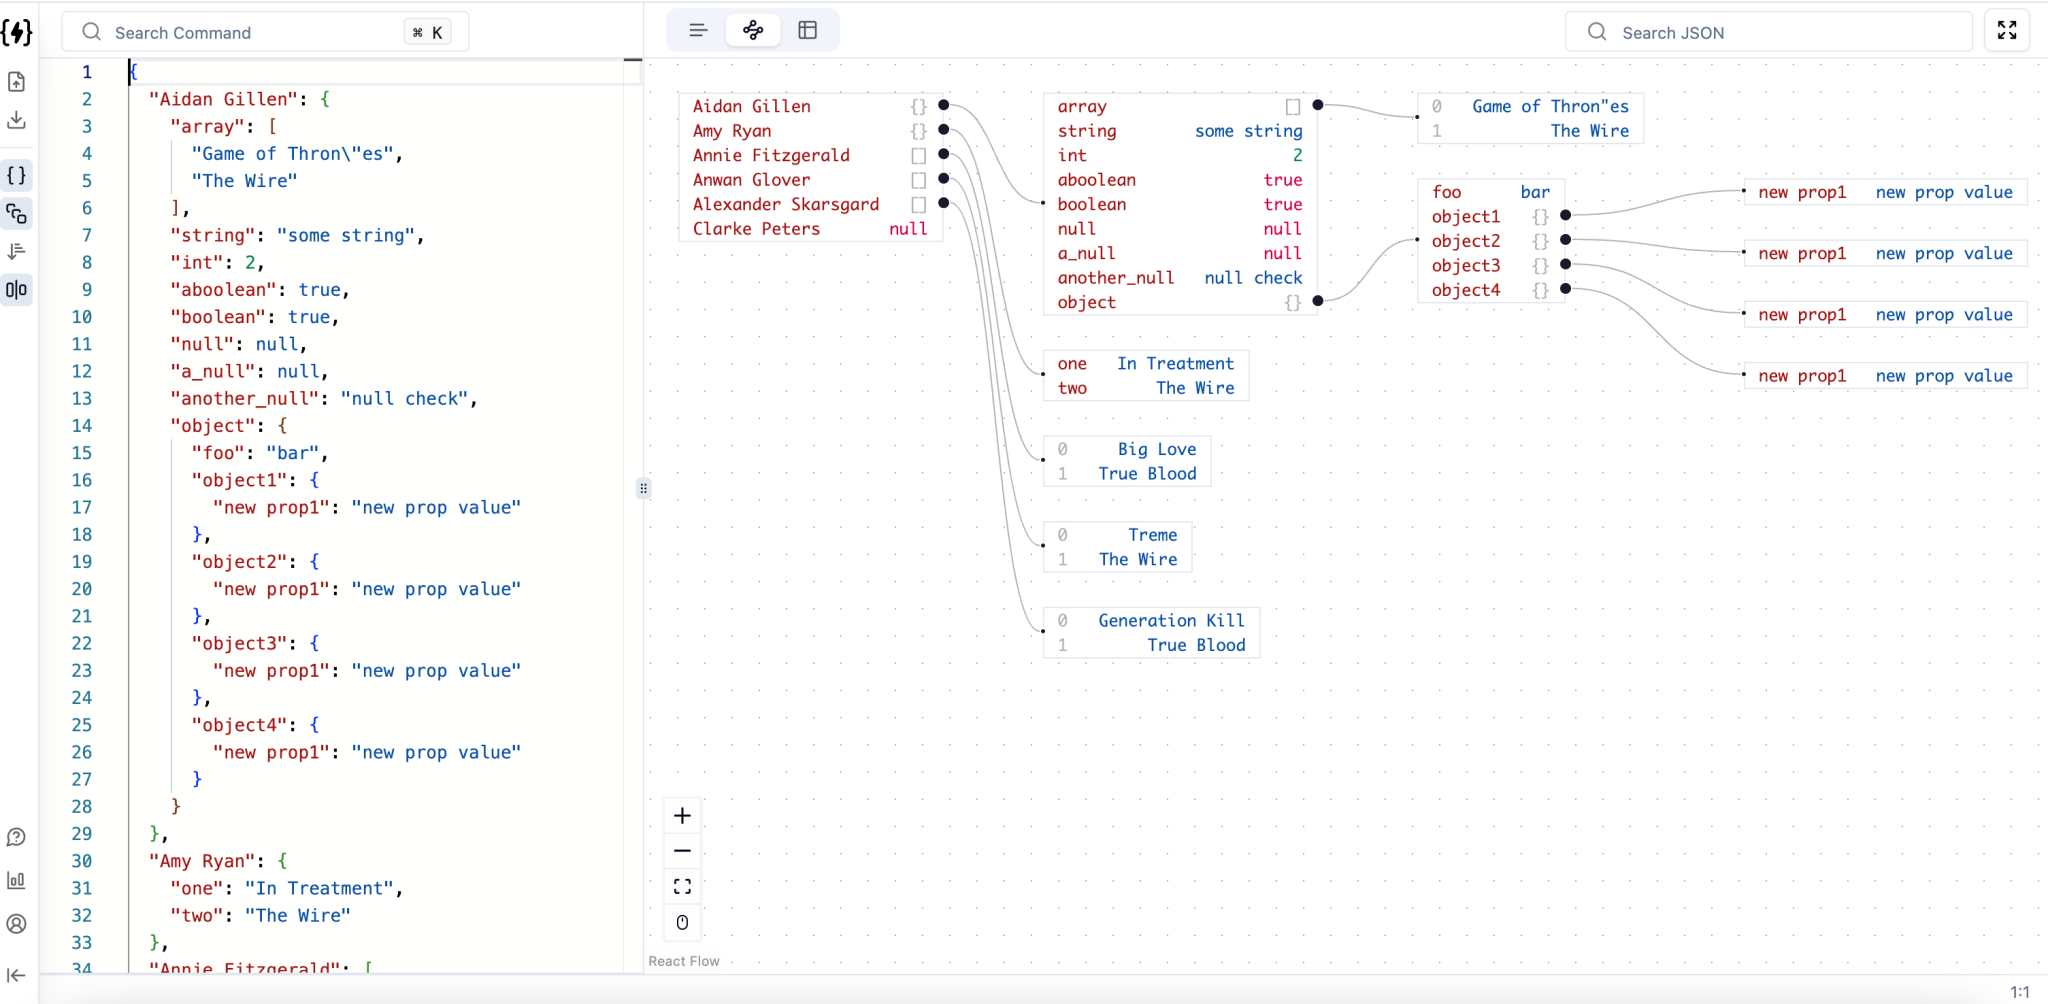Click inside the Search JSON field

(x=1770, y=32)
